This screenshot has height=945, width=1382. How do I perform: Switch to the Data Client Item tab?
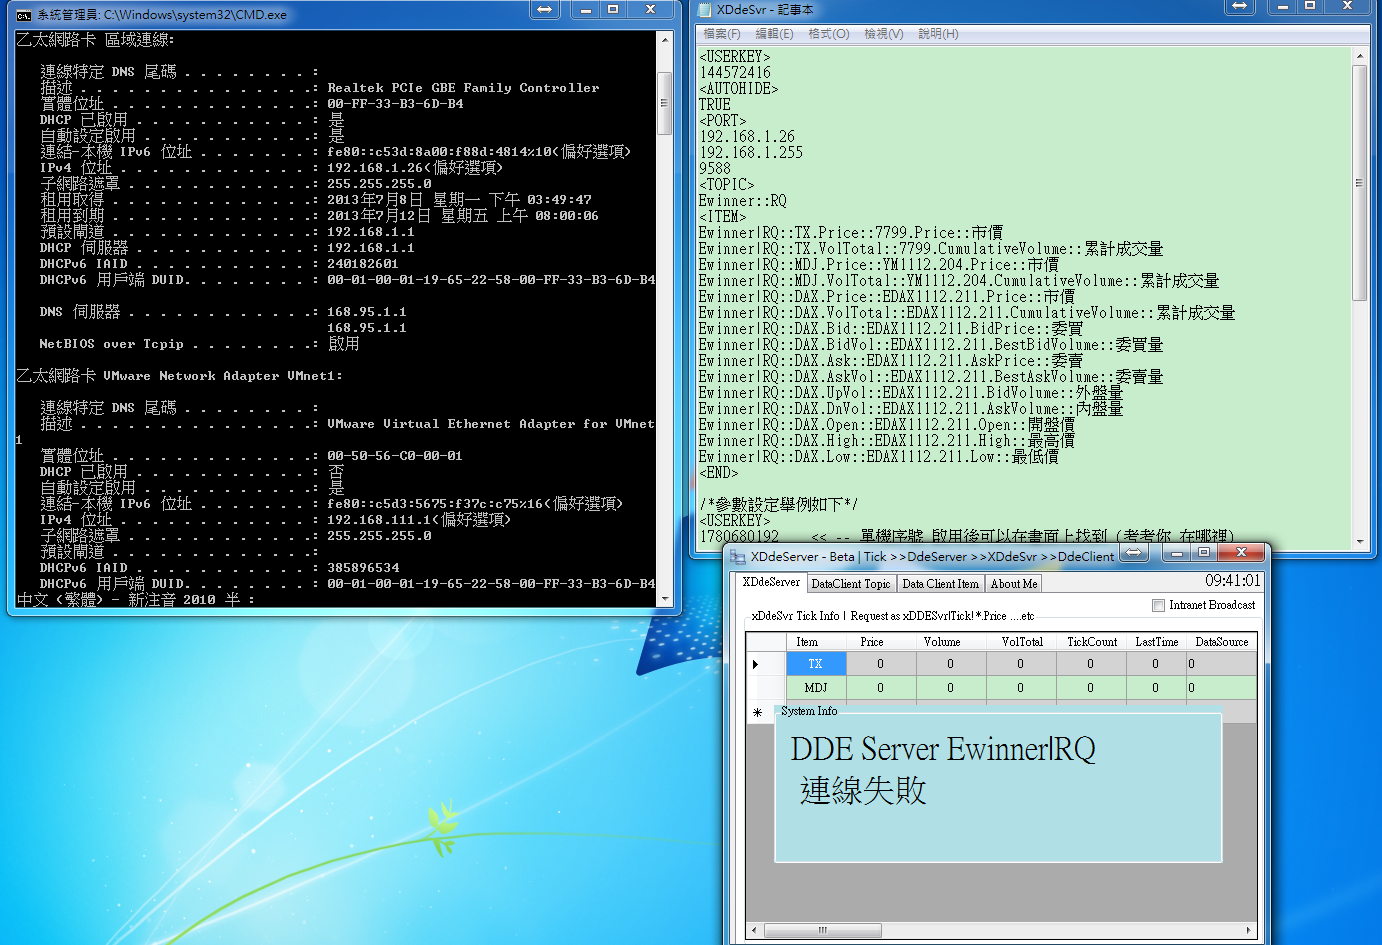point(940,584)
